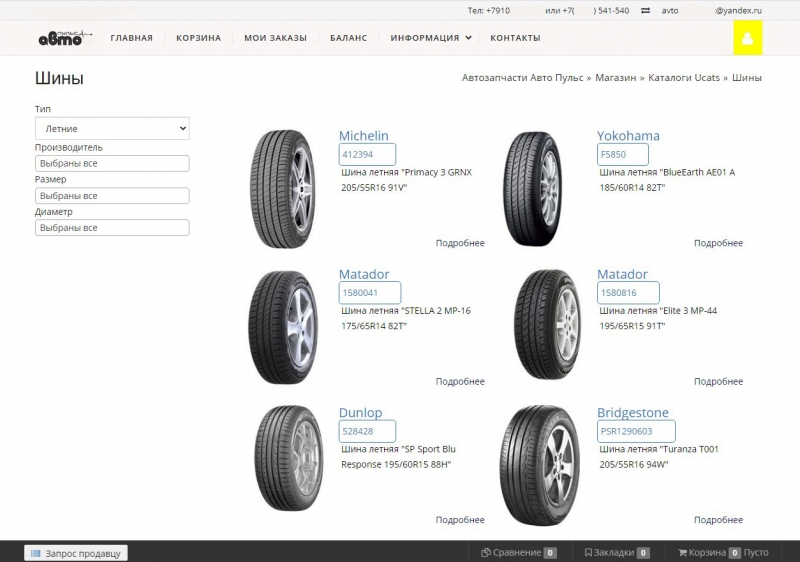
Task: Go to Мои заказы in navbar
Action: [x=276, y=38]
